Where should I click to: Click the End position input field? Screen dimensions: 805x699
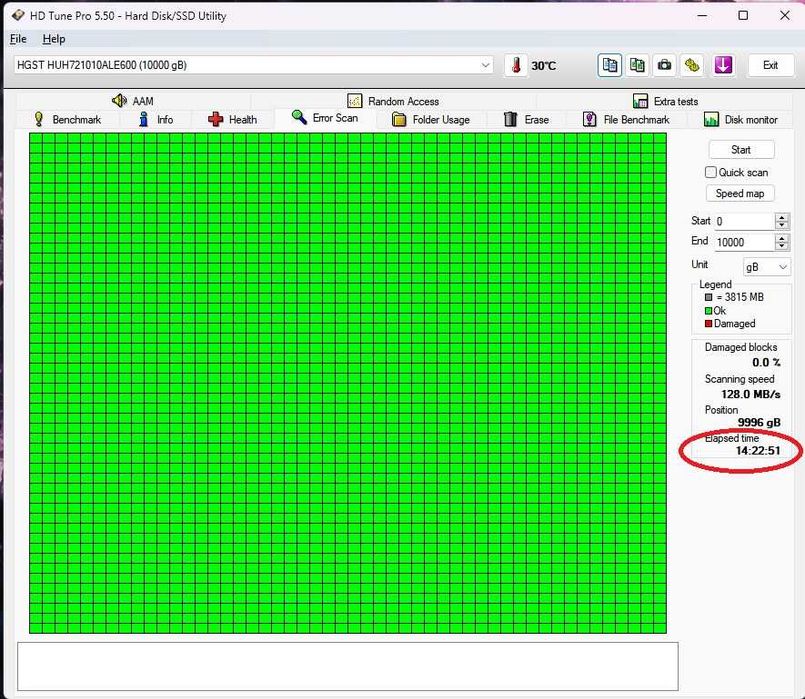tap(744, 242)
